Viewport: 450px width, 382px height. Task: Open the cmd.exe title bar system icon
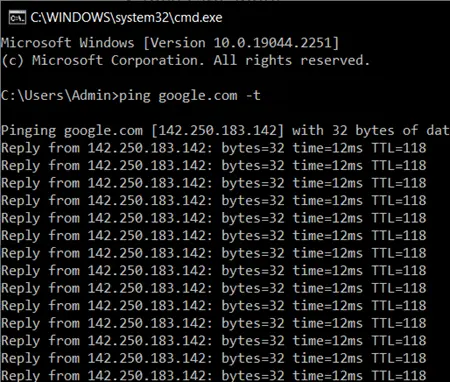tap(17, 17)
